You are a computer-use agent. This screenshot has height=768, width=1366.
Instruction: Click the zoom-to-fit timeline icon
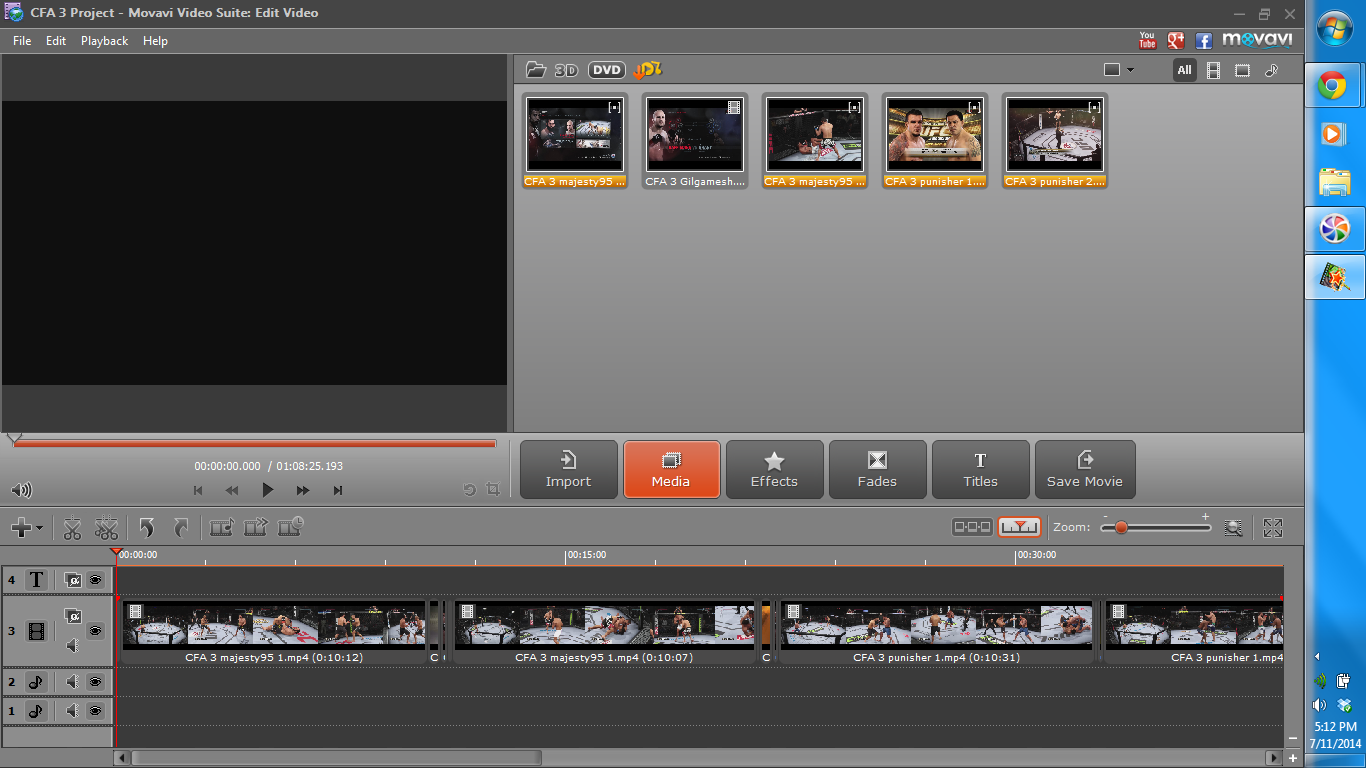pyautogui.click(x=1234, y=527)
